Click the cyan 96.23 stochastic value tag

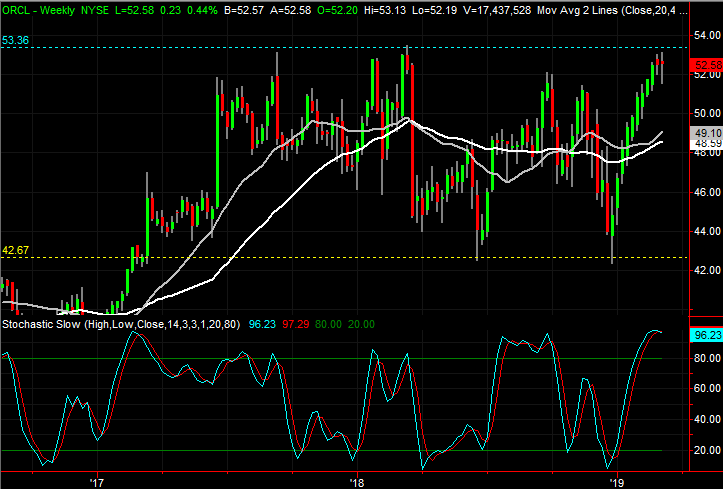[705, 335]
